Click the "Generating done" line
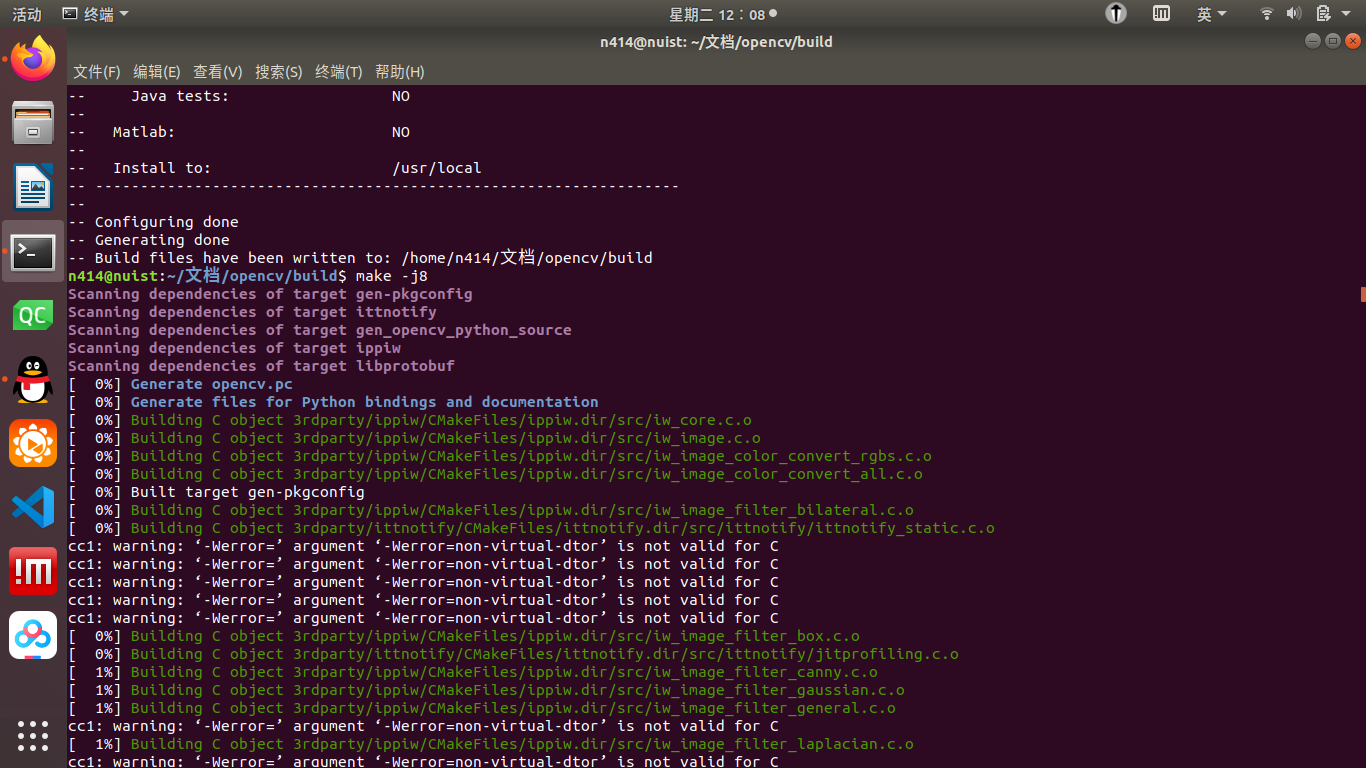The height and width of the screenshot is (768, 1366). (149, 240)
